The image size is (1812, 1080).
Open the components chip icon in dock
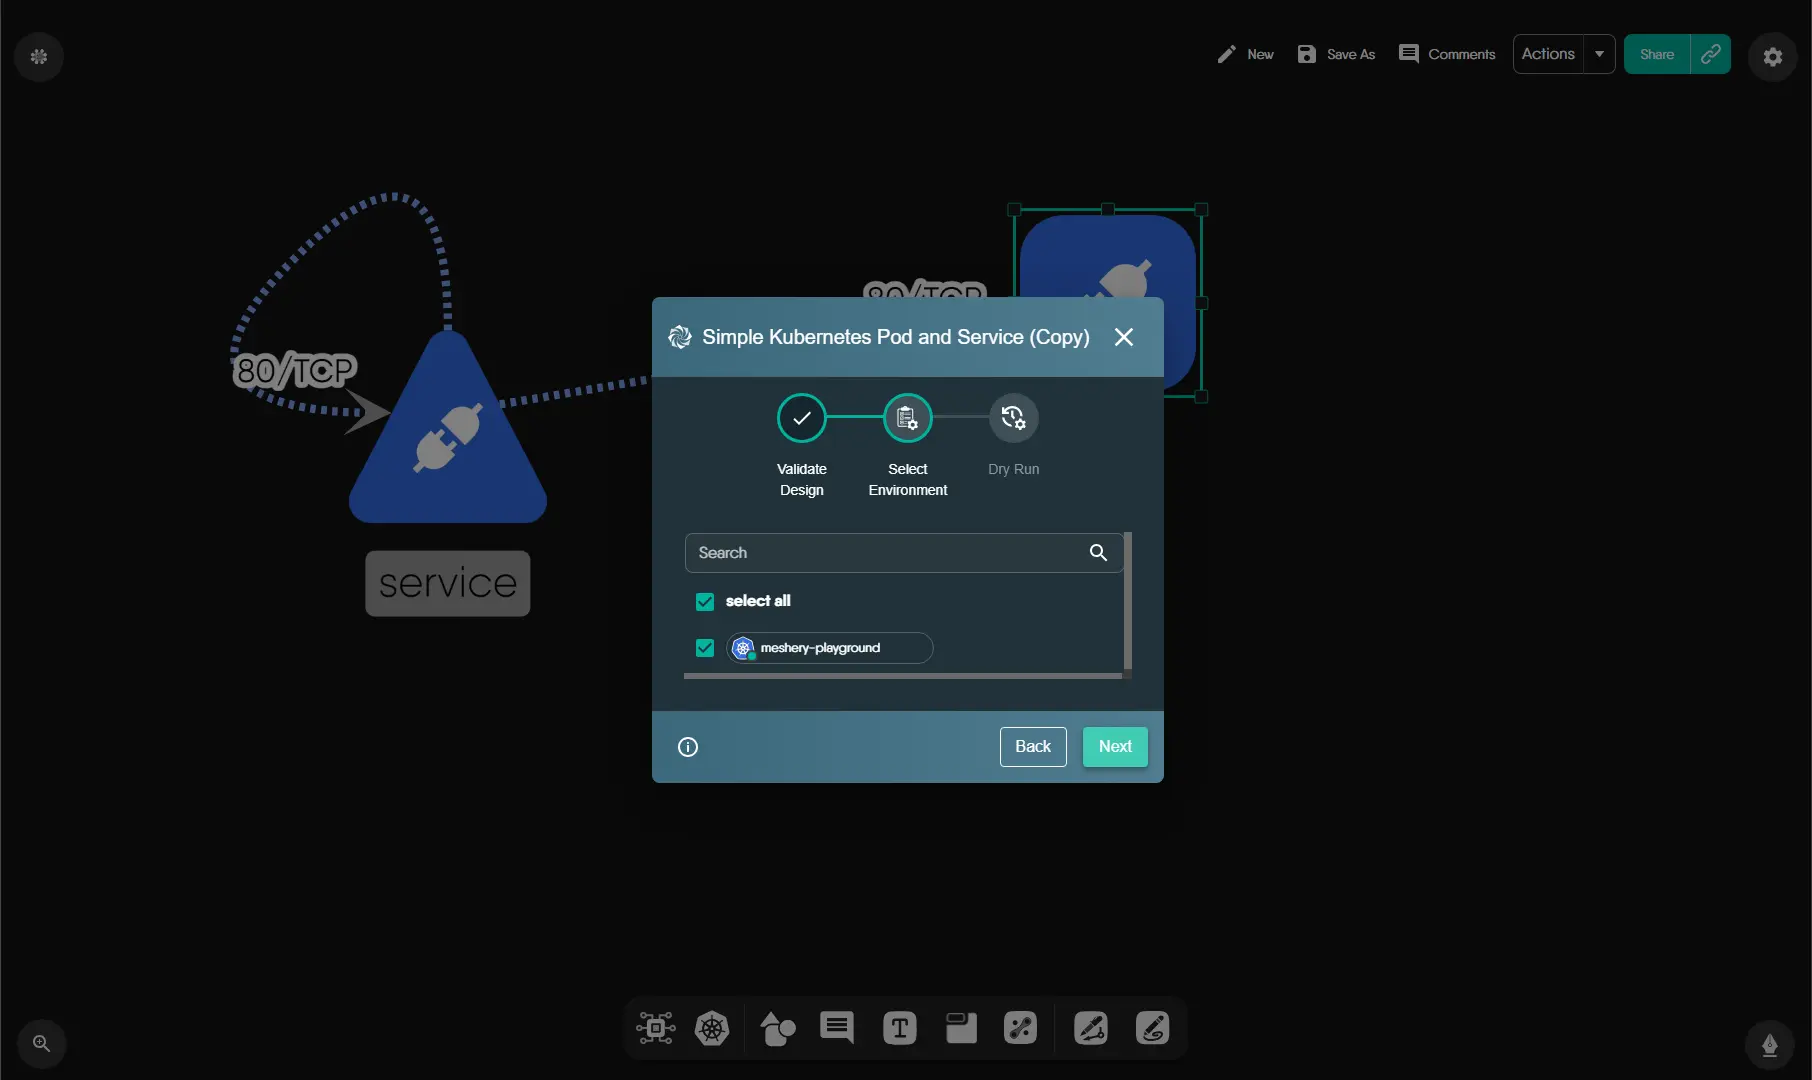(x=655, y=1028)
